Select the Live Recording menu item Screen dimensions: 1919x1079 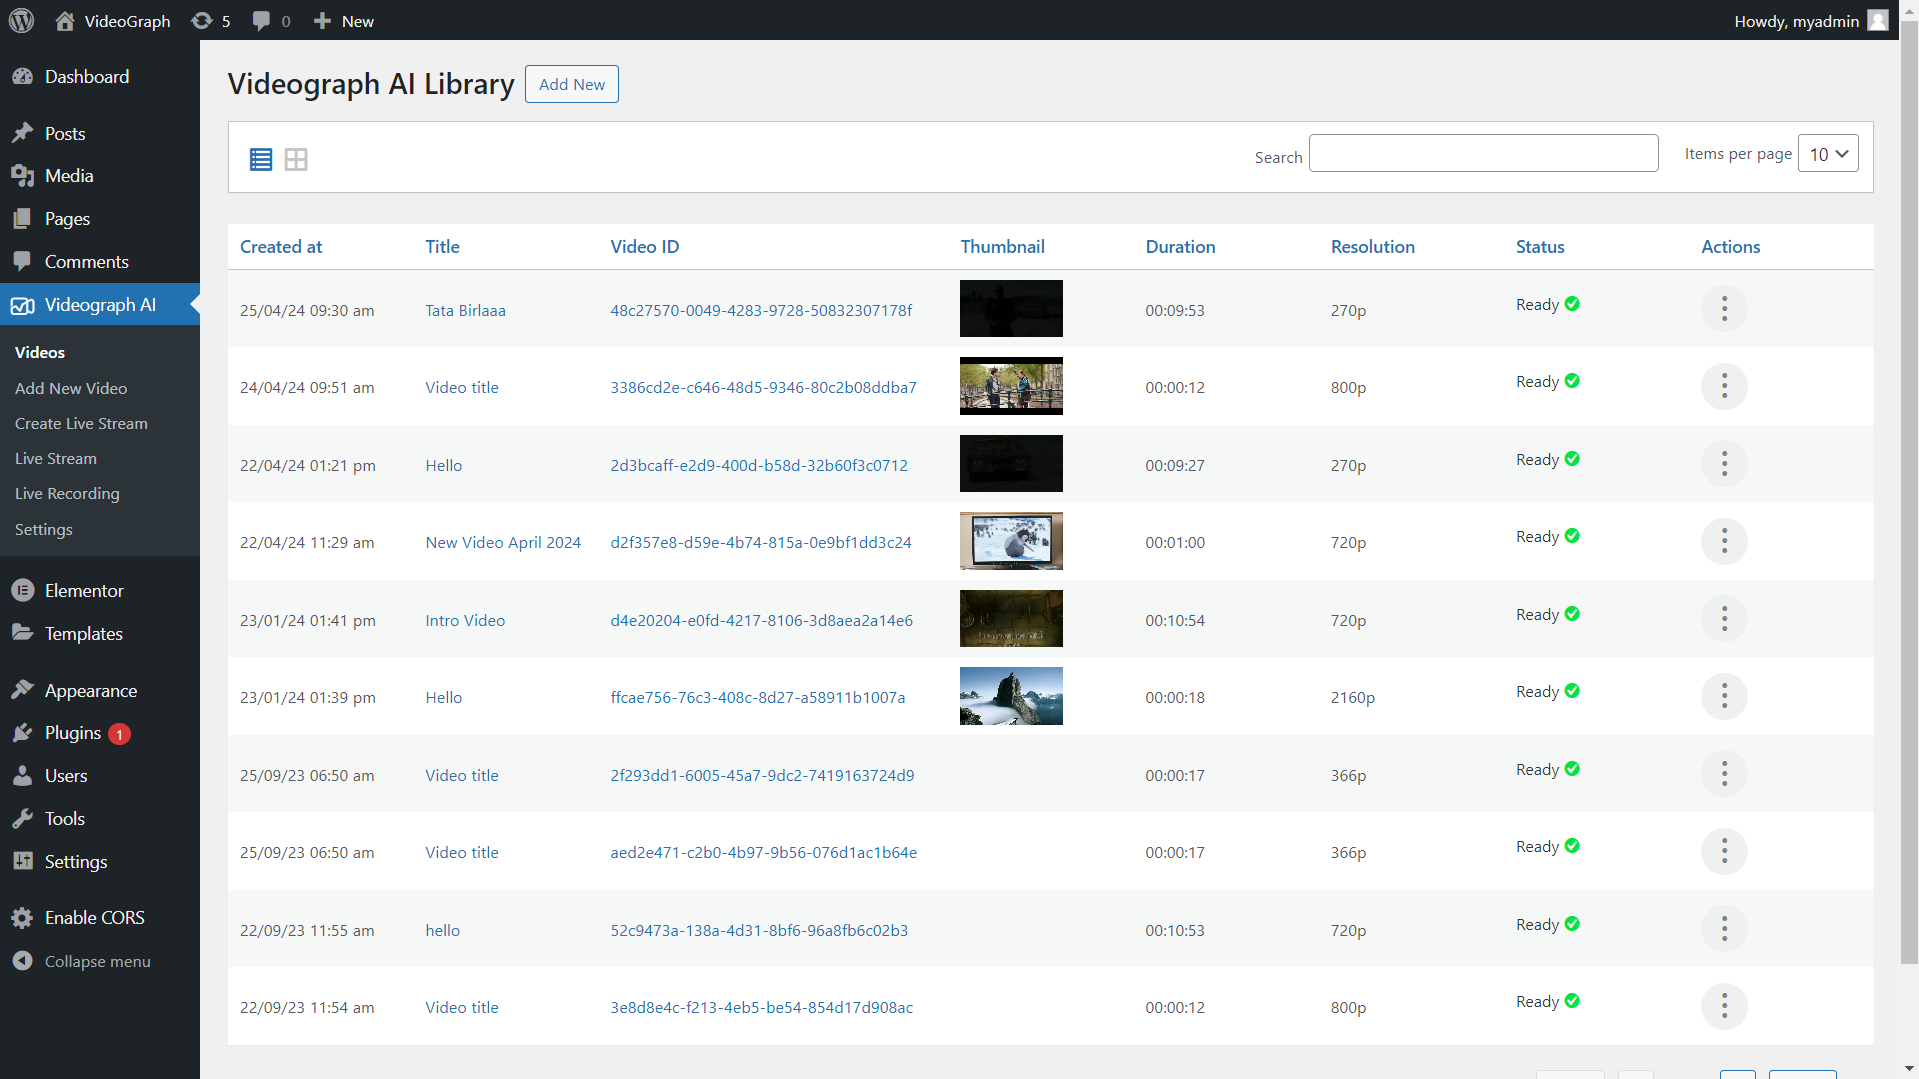click(66, 493)
